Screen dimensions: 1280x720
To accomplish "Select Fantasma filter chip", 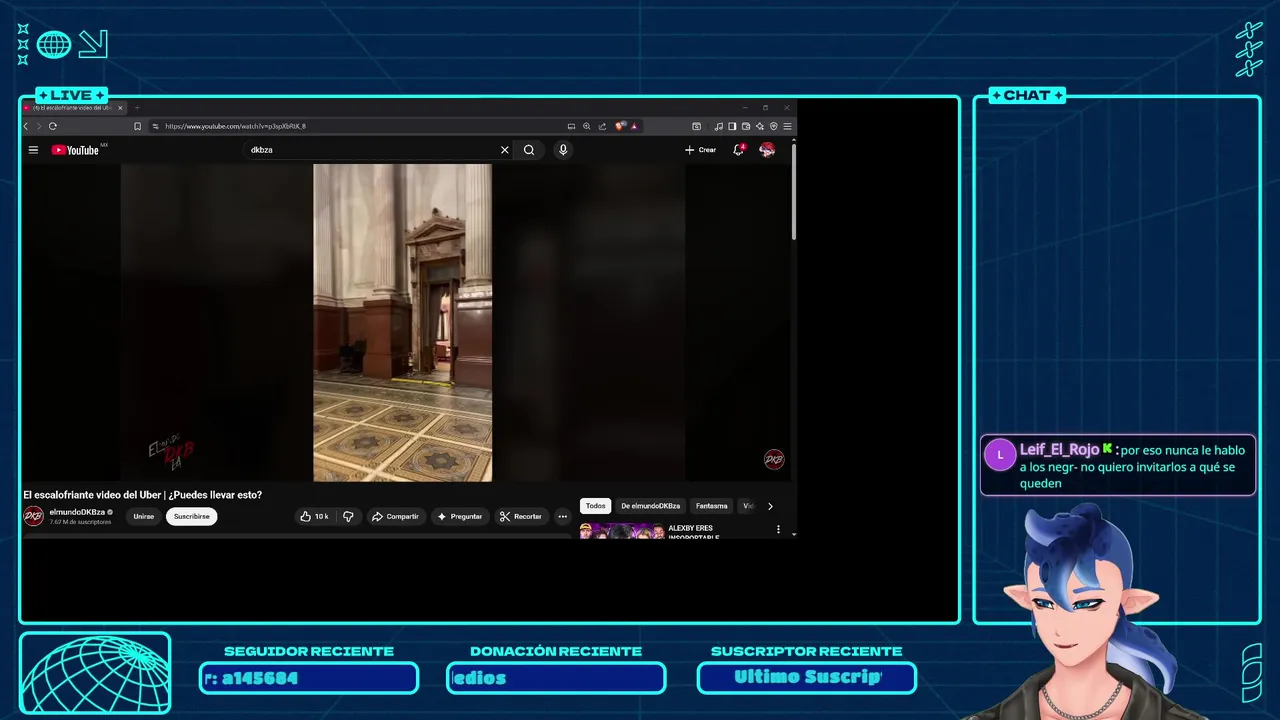I will [x=712, y=506].
